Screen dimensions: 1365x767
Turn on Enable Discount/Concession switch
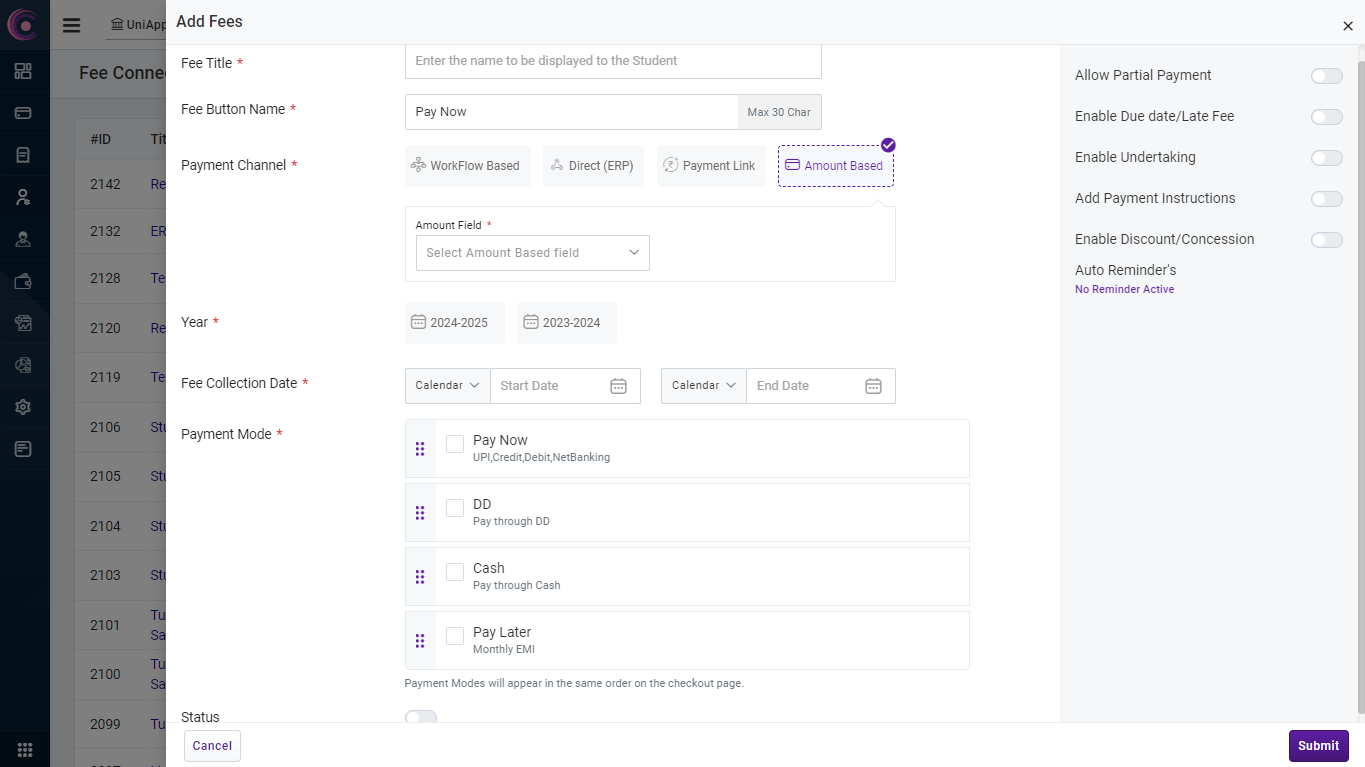(x=1326, y=240)
